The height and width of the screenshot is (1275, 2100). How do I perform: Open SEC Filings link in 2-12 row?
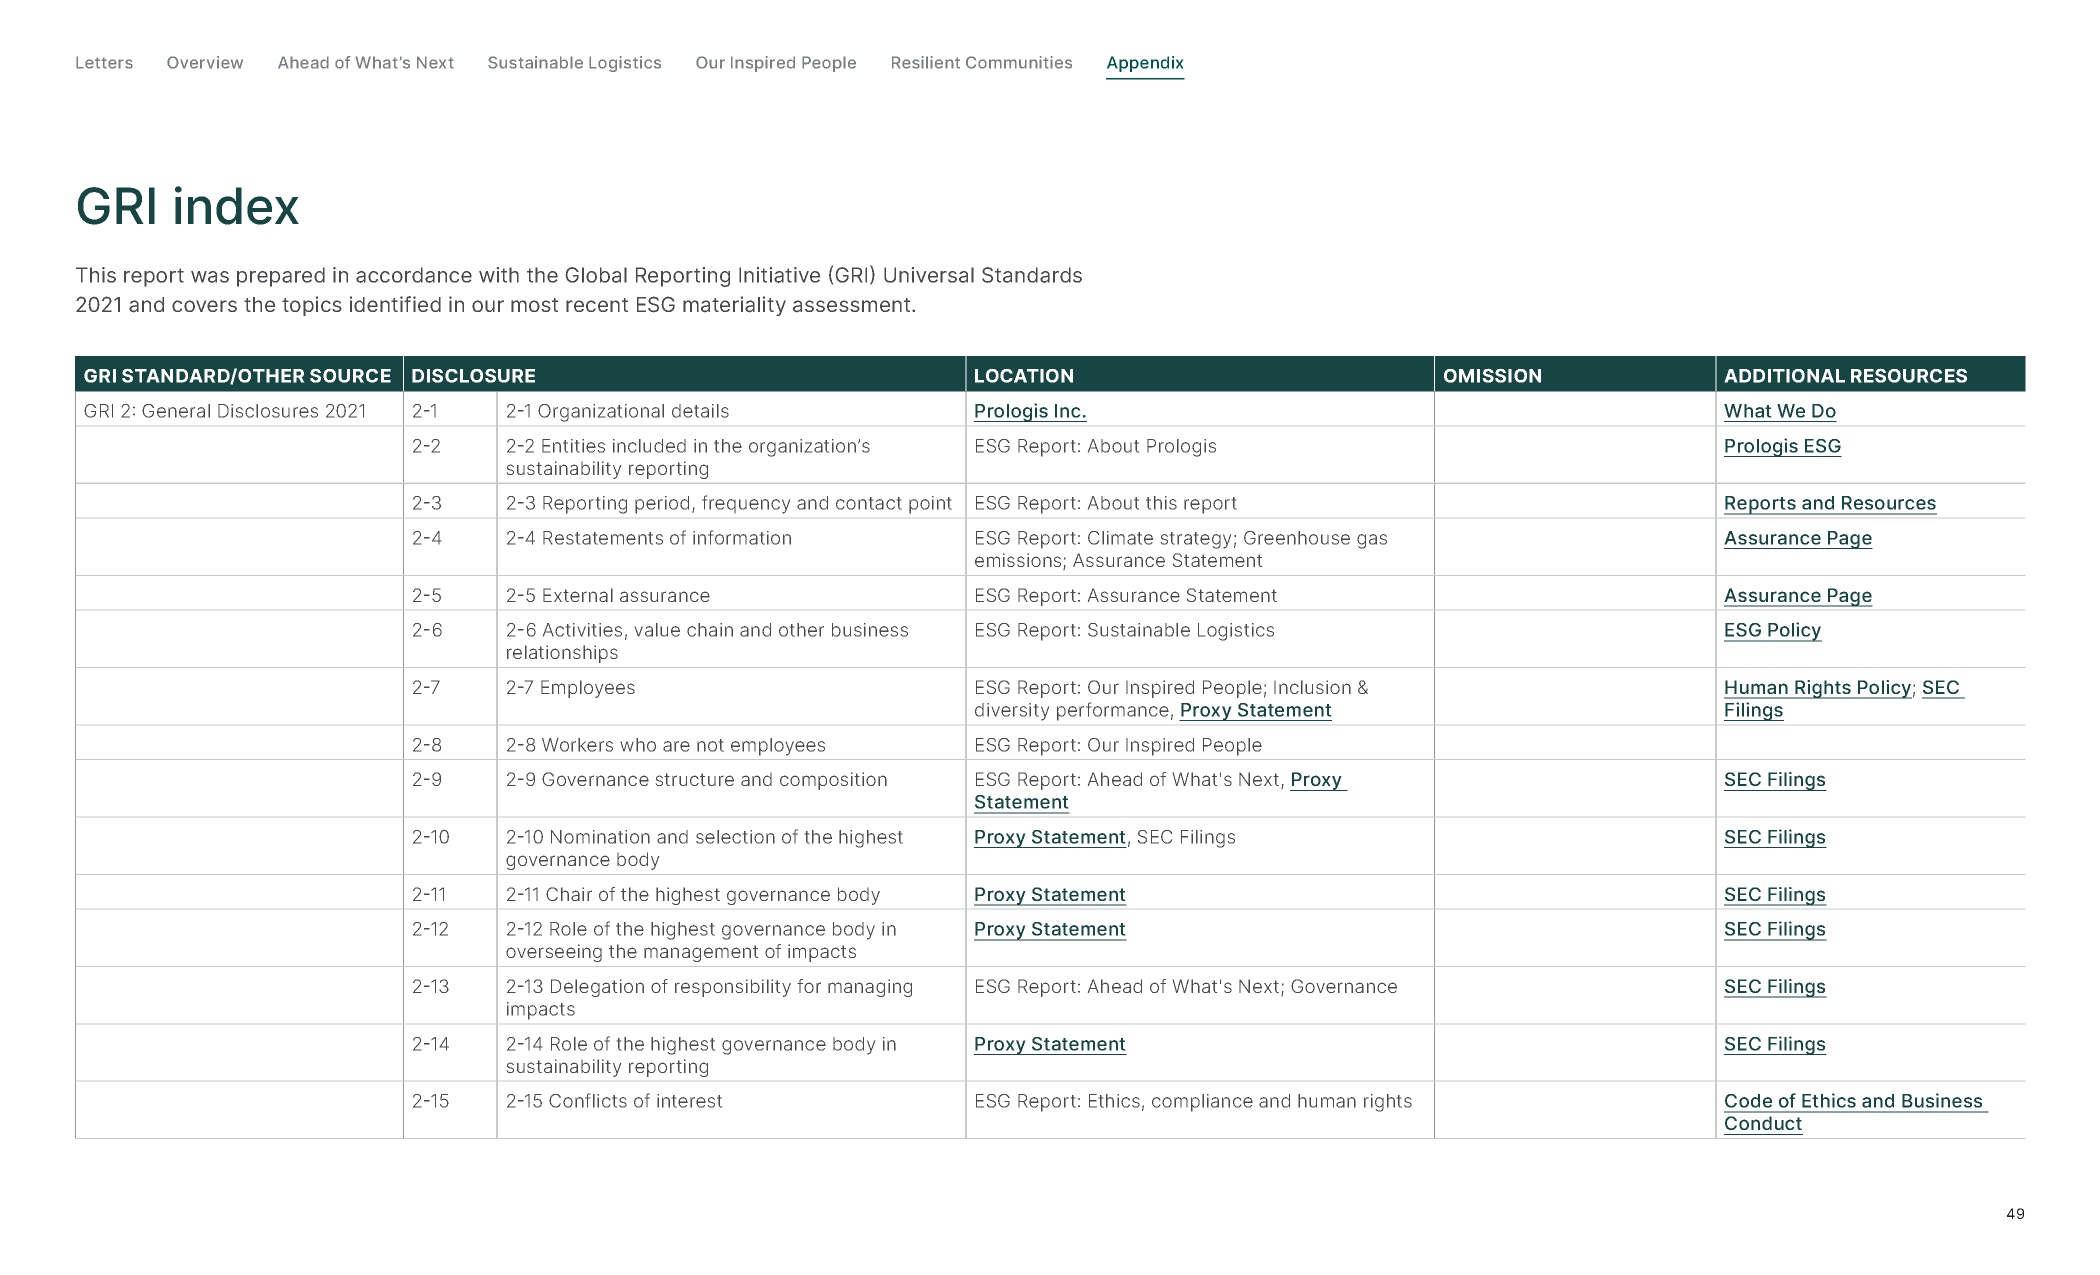pos(1775,929)
